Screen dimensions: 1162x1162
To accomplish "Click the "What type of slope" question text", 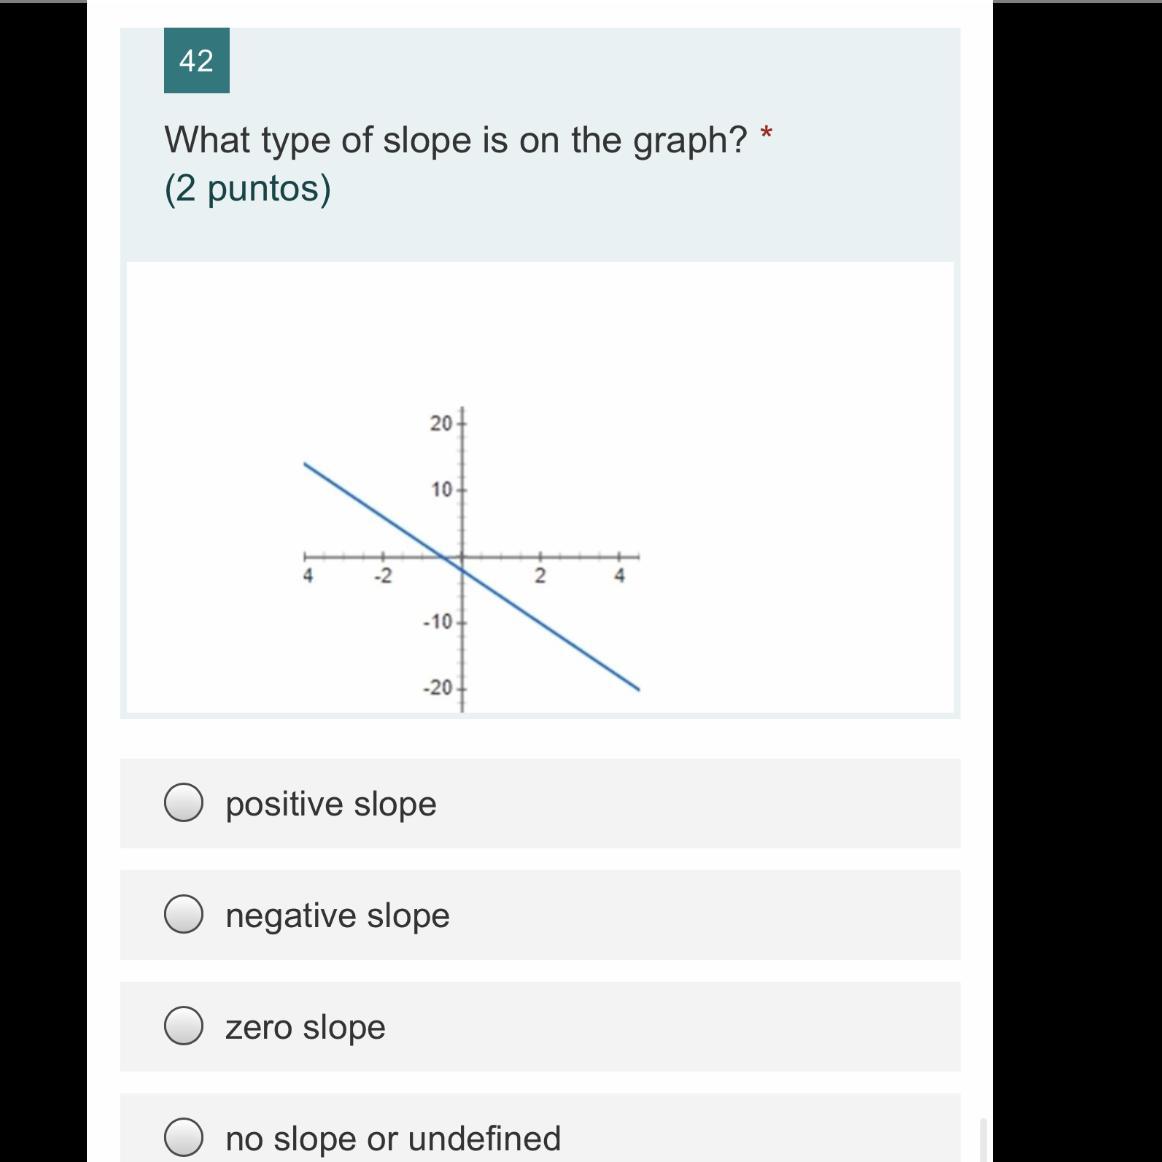I will tap(456, 140).
